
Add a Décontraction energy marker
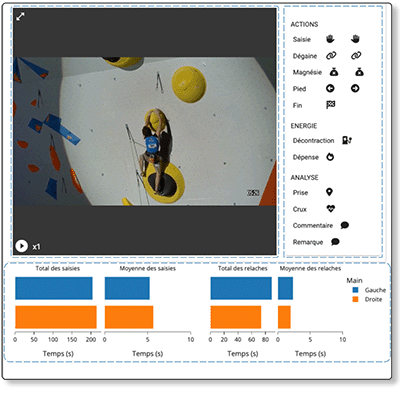tap(347, 140)
